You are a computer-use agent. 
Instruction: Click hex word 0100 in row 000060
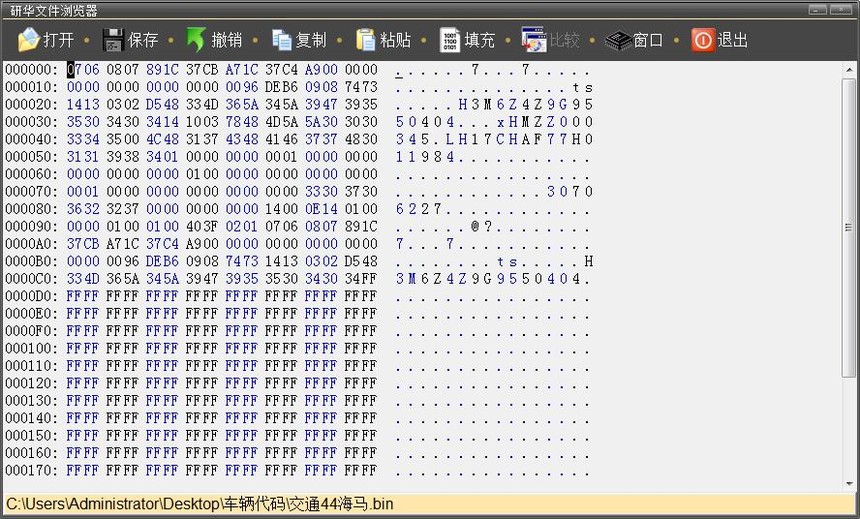pyautogui.click(x=202, y=174)
